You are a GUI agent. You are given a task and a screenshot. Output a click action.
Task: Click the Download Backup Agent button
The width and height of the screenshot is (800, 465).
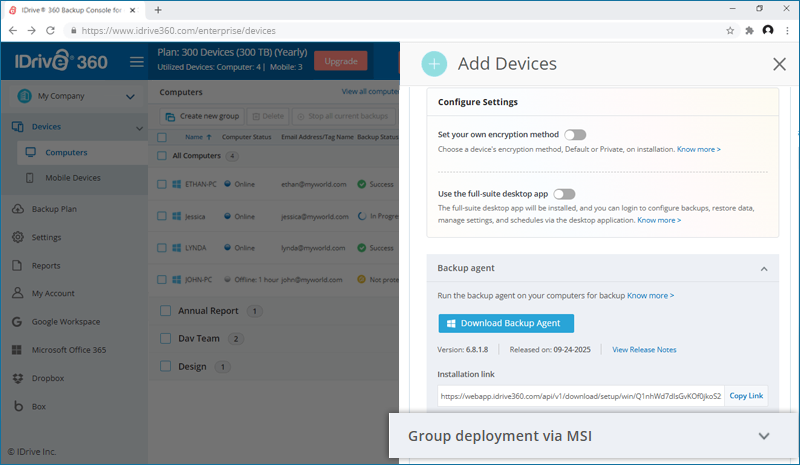506,323
